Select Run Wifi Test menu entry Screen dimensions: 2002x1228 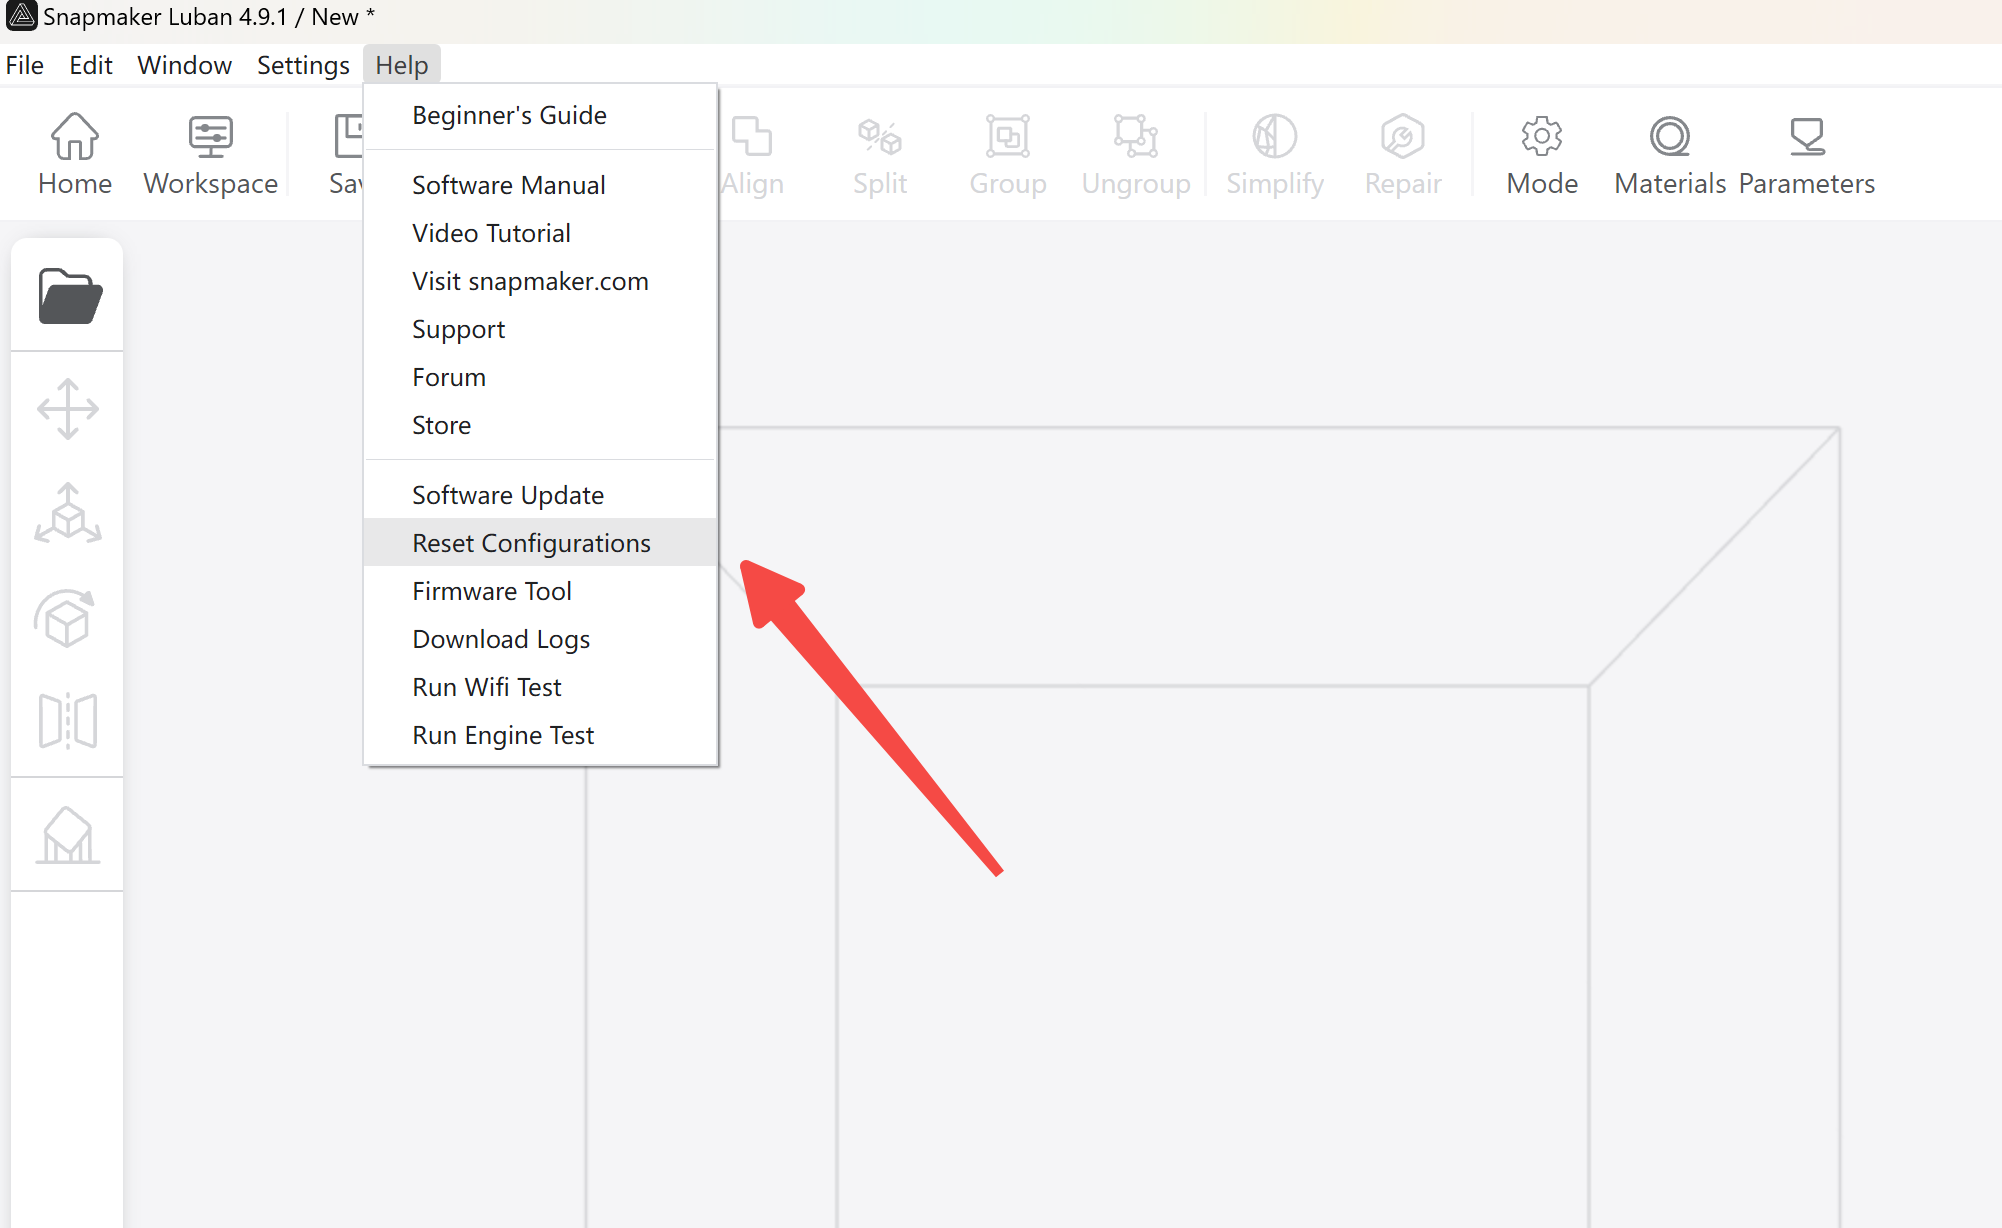click(541, 687)
